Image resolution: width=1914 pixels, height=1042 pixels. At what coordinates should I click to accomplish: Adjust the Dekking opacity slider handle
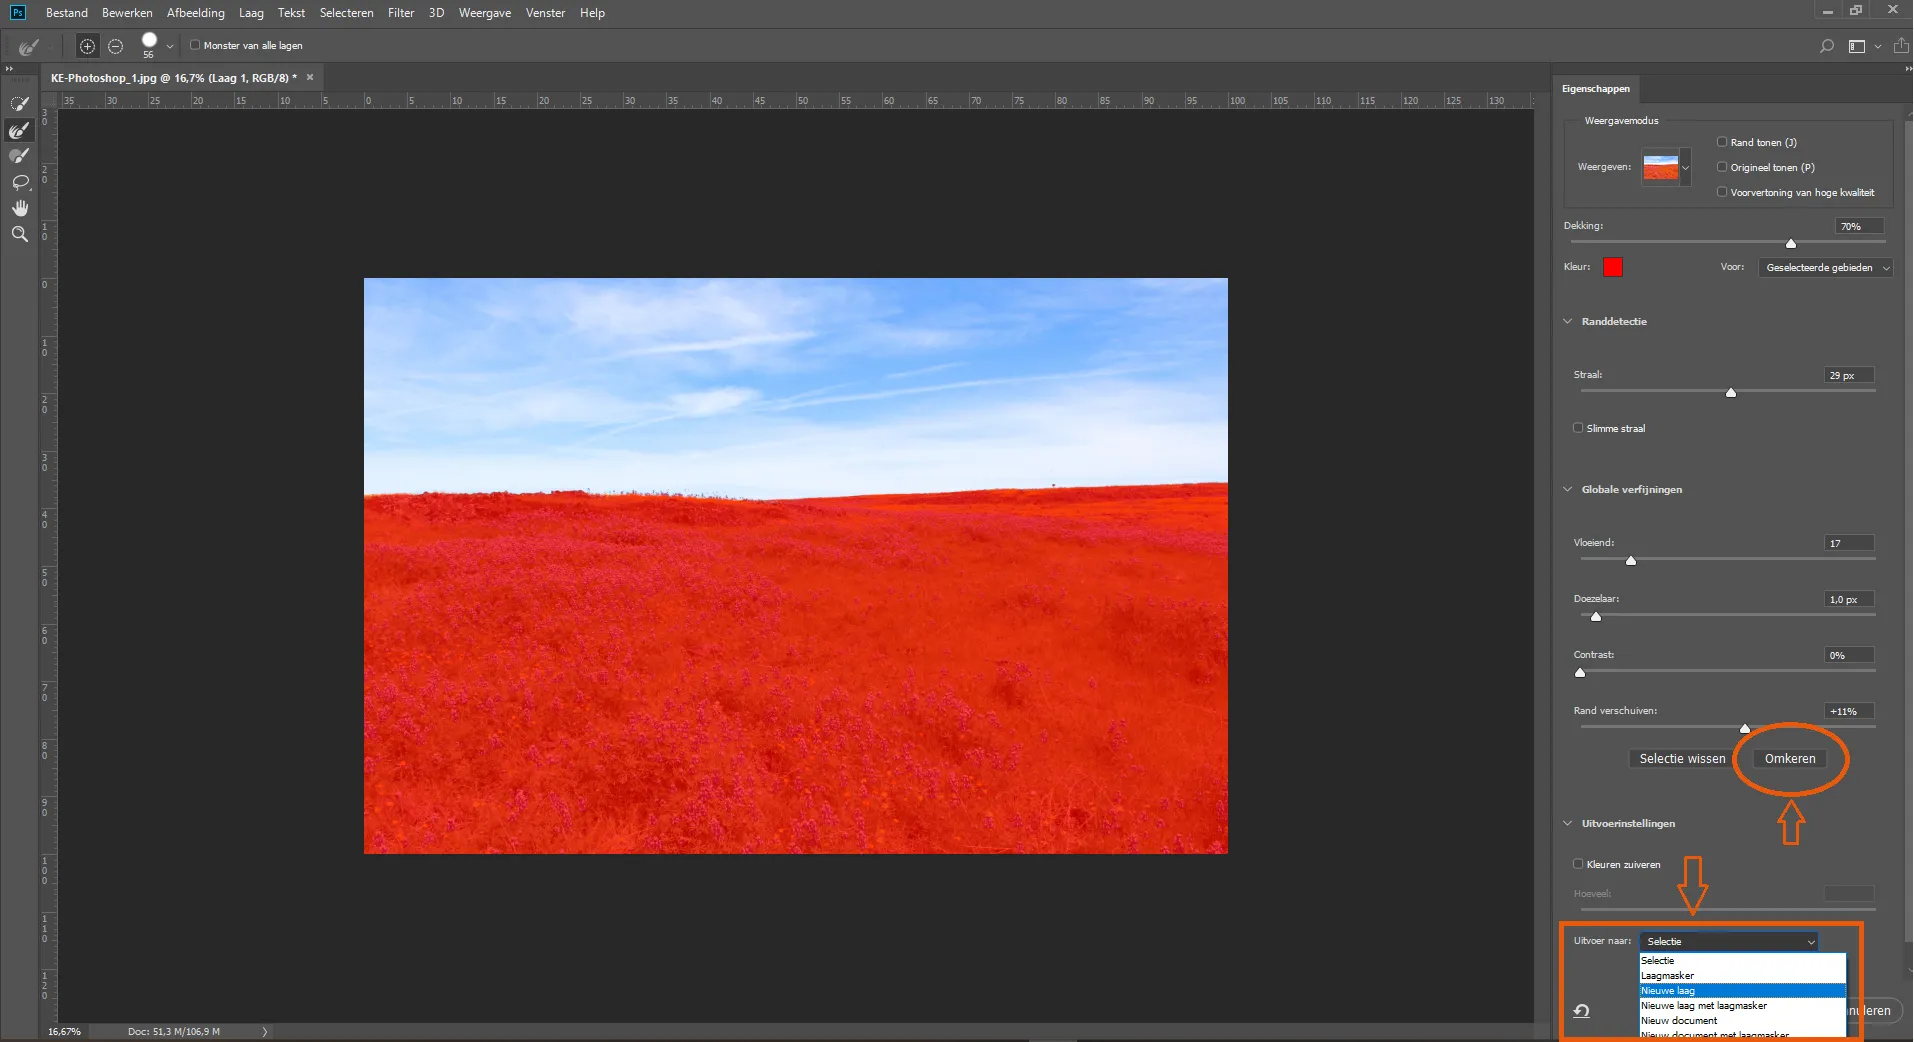click(x=1791, y=243)
